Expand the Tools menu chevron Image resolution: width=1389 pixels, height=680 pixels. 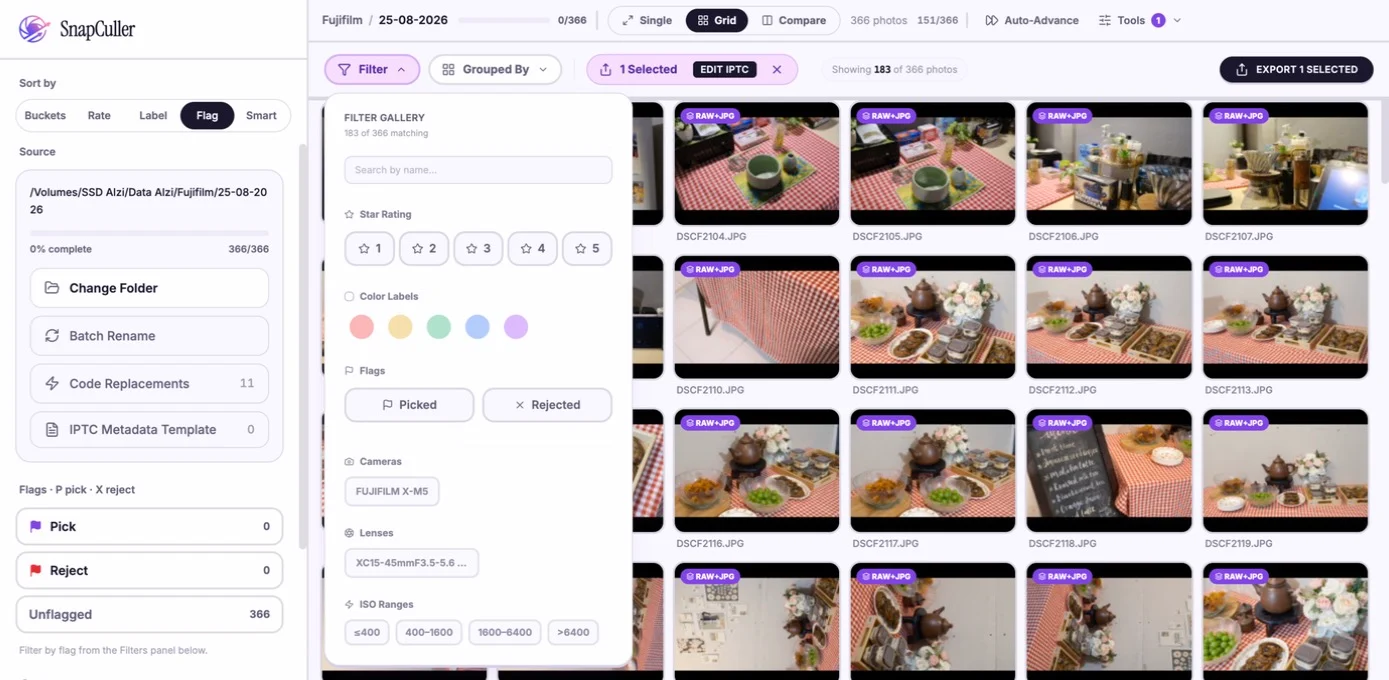(x=1177, y=20)
